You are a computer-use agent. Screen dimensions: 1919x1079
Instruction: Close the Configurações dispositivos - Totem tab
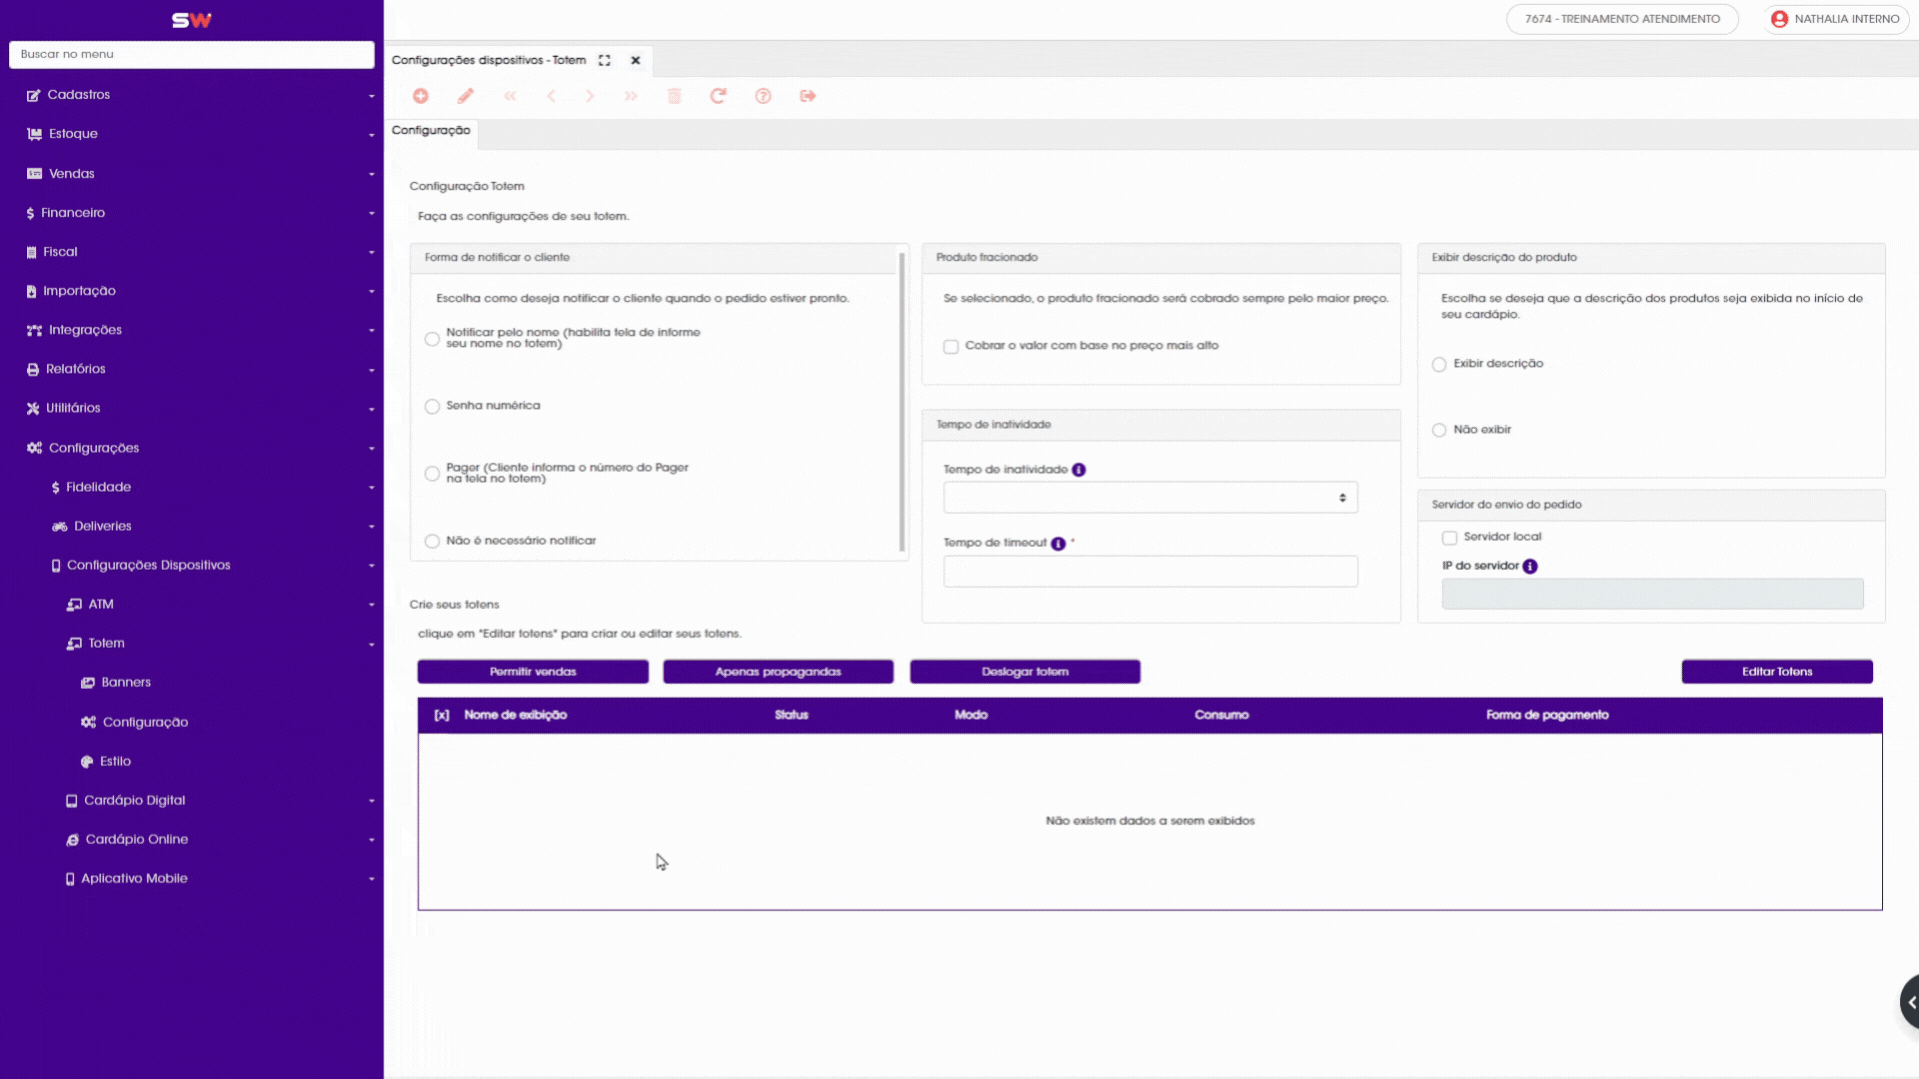pyautogui.click(x=635, y=60)
